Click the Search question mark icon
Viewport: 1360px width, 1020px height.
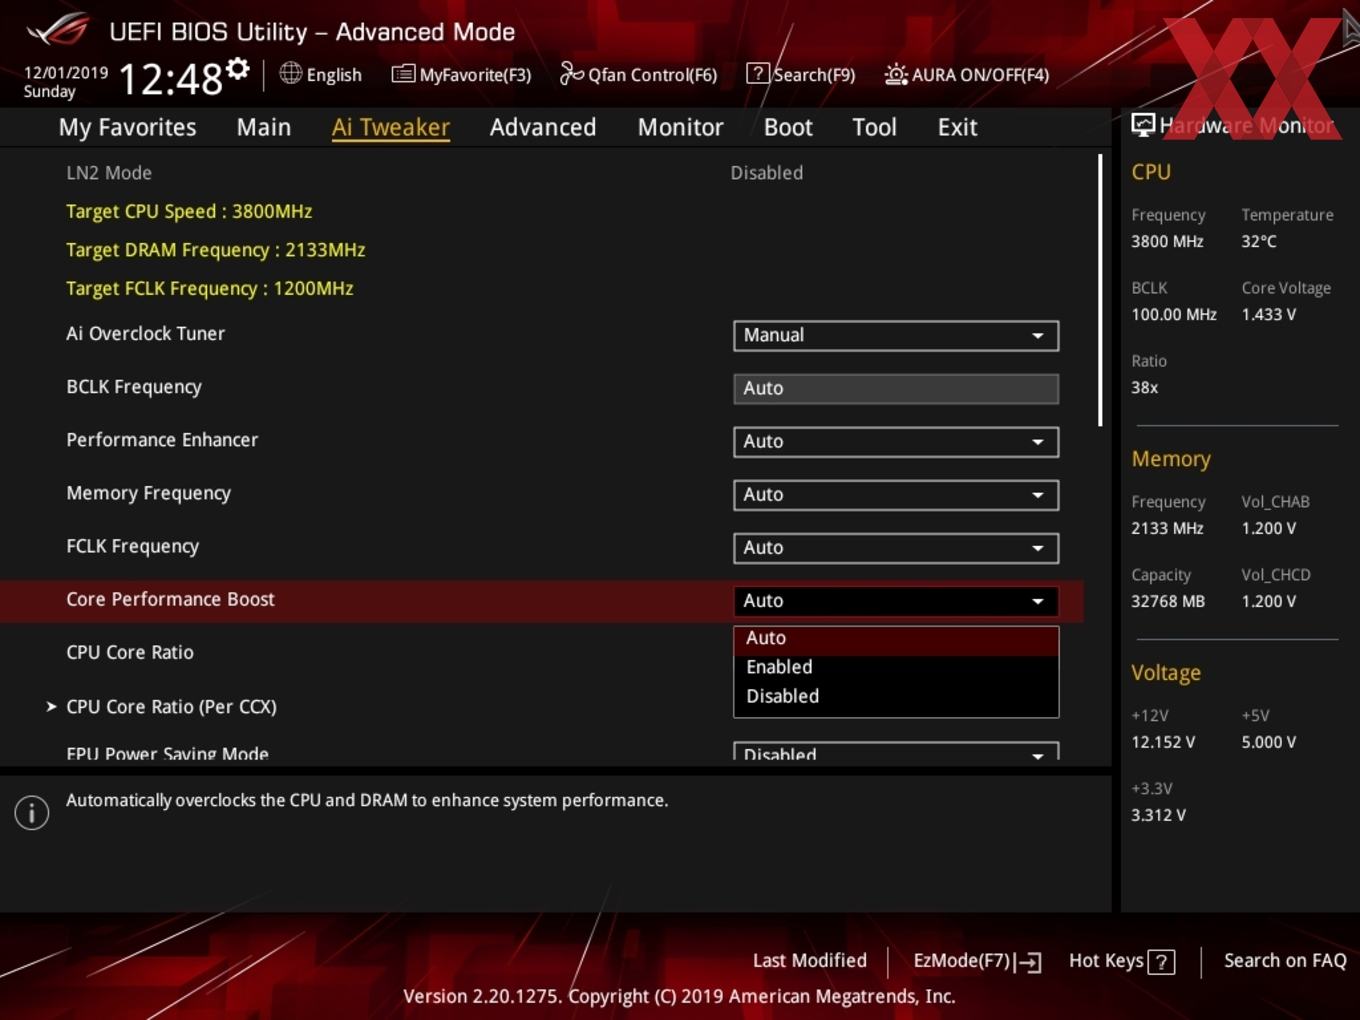(758, 73)
